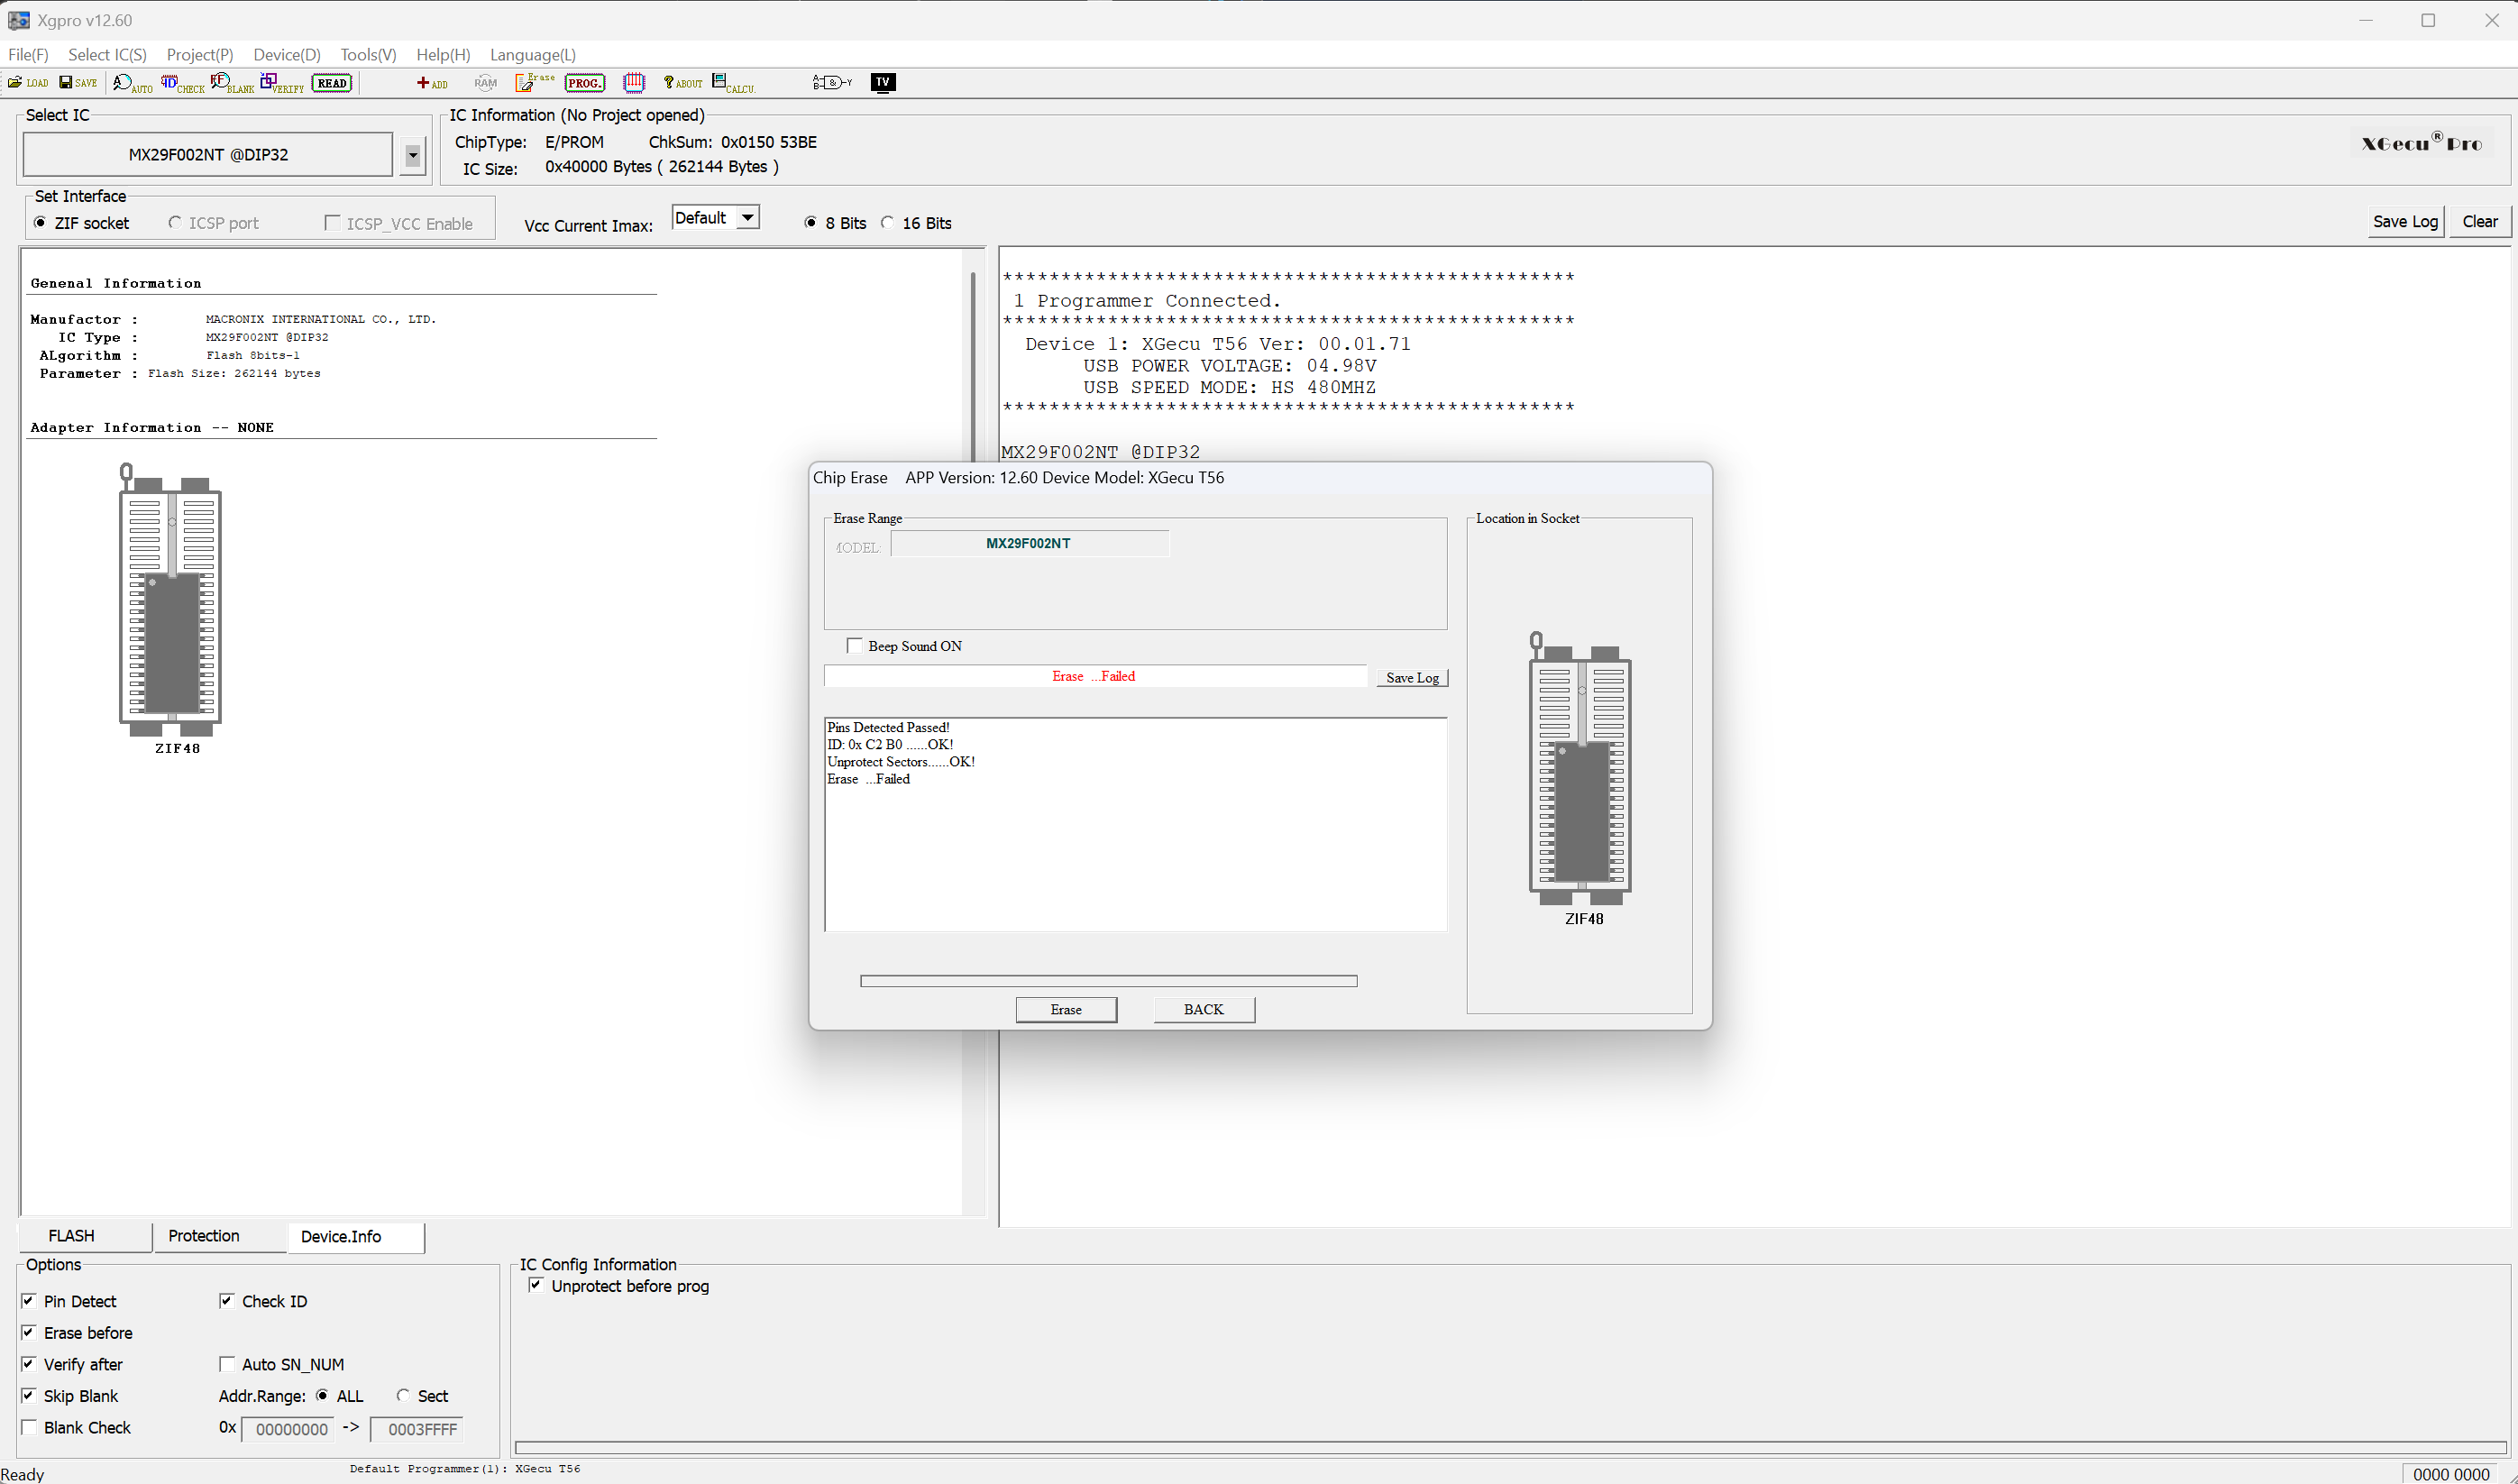Enable Beep Sound ON checkbox
Image resolution: width=2518 pixels, height=1484 pixels.
tap(854, 646)
